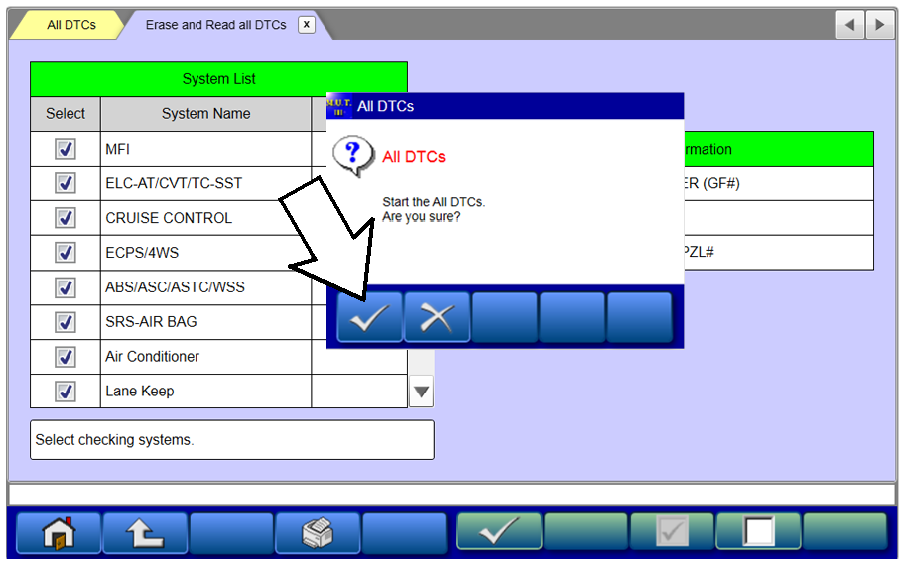Click the deselect-all empty box toolbar icon
Viewport: 901px width, 565px height.
click(758, 531)
